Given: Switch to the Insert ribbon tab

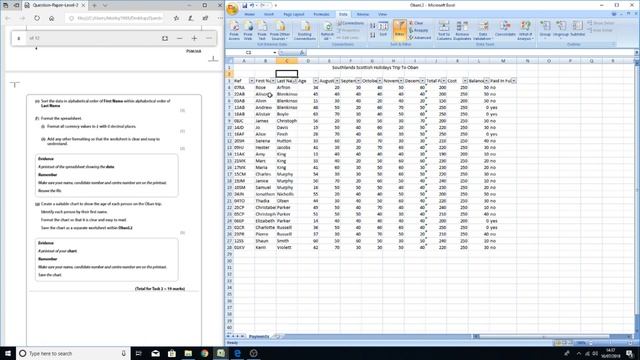Looking at the screenshot, I should tap(269, 14).
